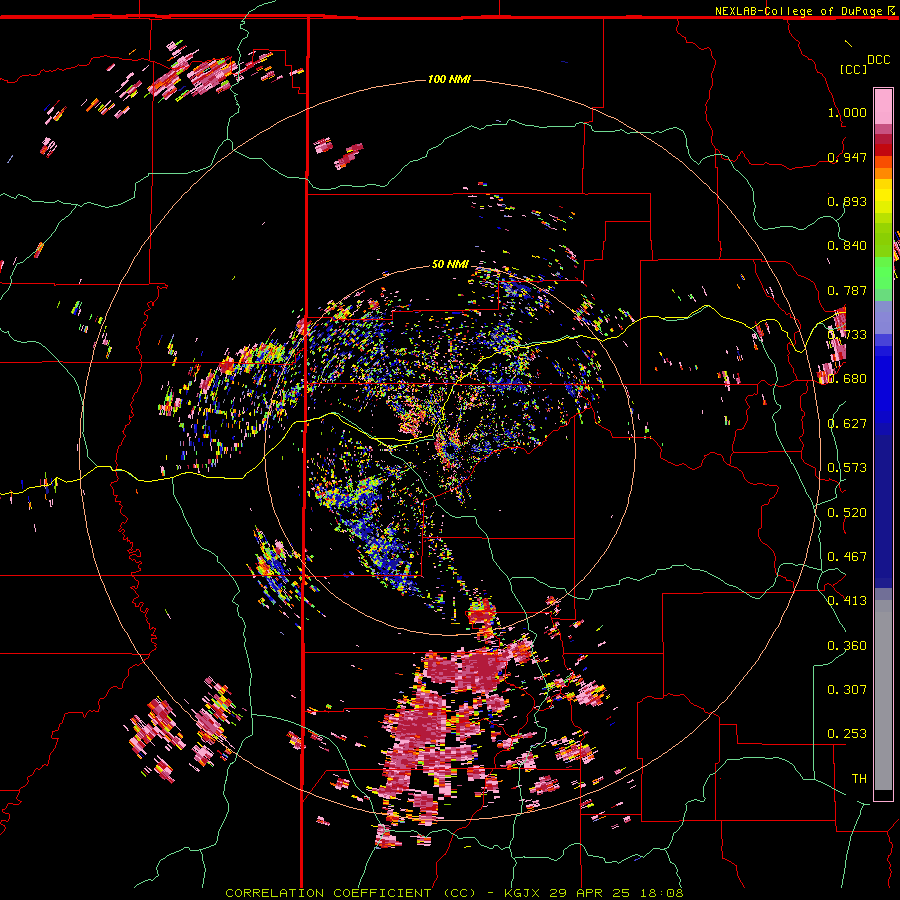Select the 0.573 legend value

pos(847,468)
